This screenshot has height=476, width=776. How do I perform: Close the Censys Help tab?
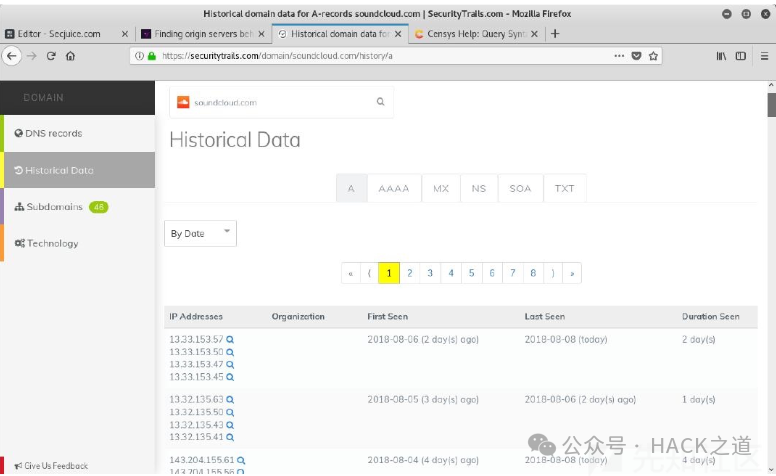(x=534, y=34)
